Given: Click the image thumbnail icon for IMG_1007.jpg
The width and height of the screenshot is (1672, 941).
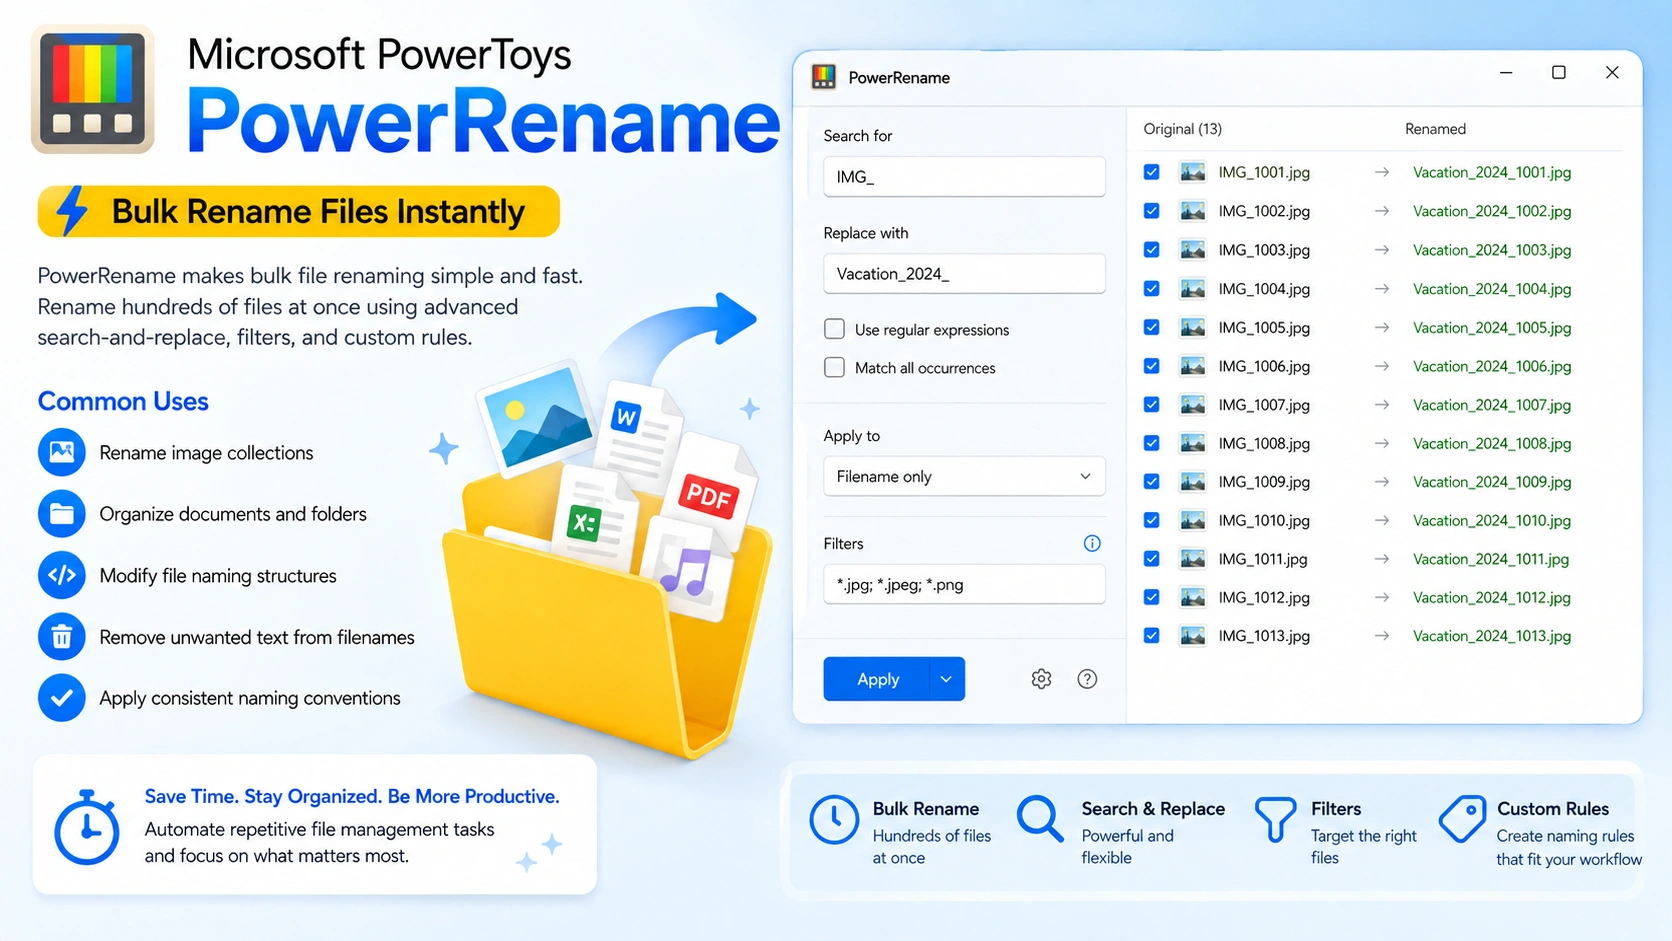Looking at the screenshot, I should (x=1192, y=405).
